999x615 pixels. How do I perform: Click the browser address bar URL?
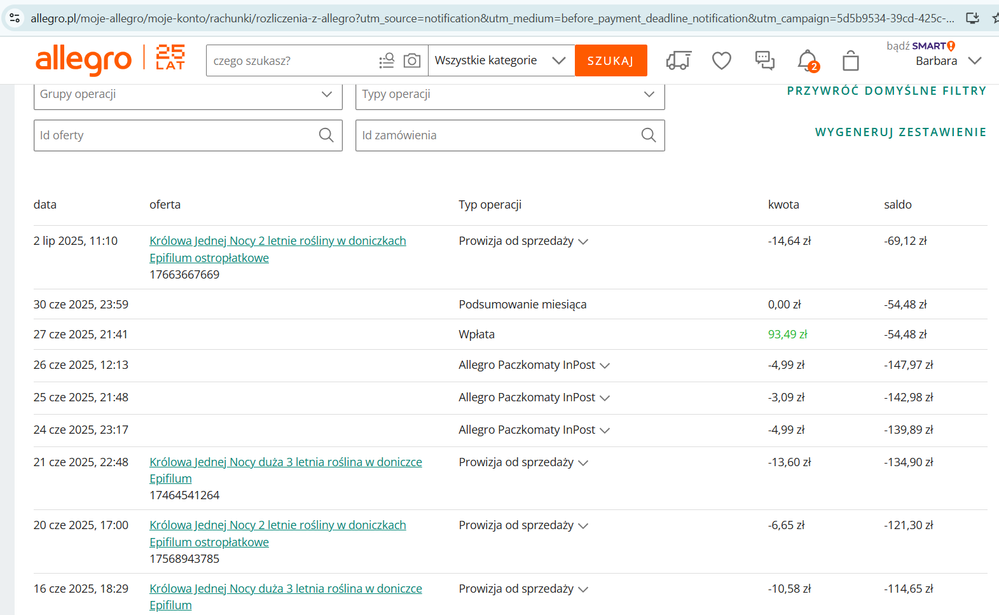click(492, 18)
